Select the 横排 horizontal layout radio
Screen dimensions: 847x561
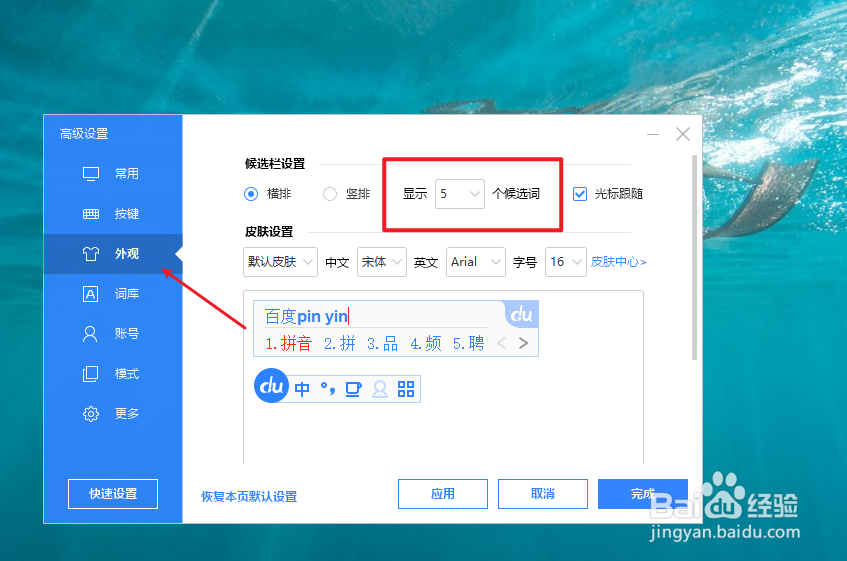click(251, 194)
